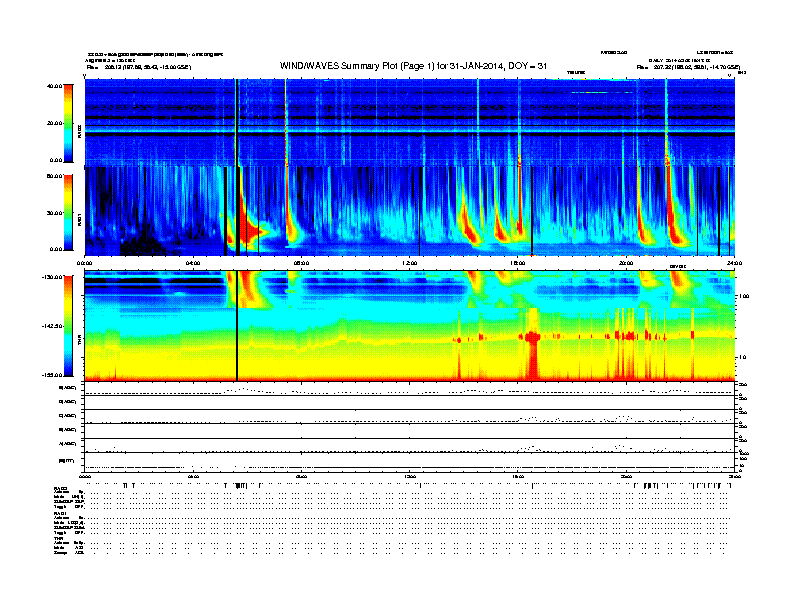
Task: Click the black vertical gap line in TNR panel
Action: click(237, 326)
